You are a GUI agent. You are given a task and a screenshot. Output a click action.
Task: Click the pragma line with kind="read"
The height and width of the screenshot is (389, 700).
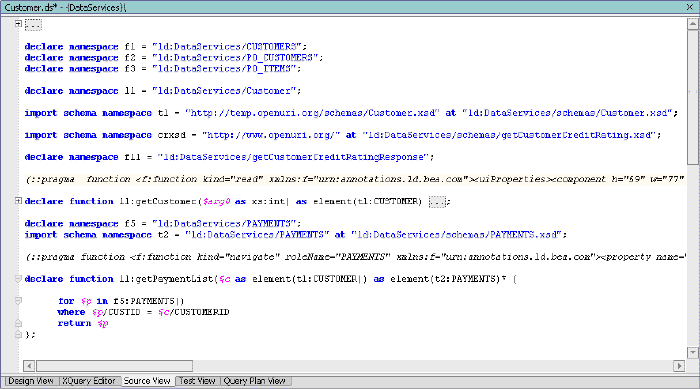pos(355,179)
